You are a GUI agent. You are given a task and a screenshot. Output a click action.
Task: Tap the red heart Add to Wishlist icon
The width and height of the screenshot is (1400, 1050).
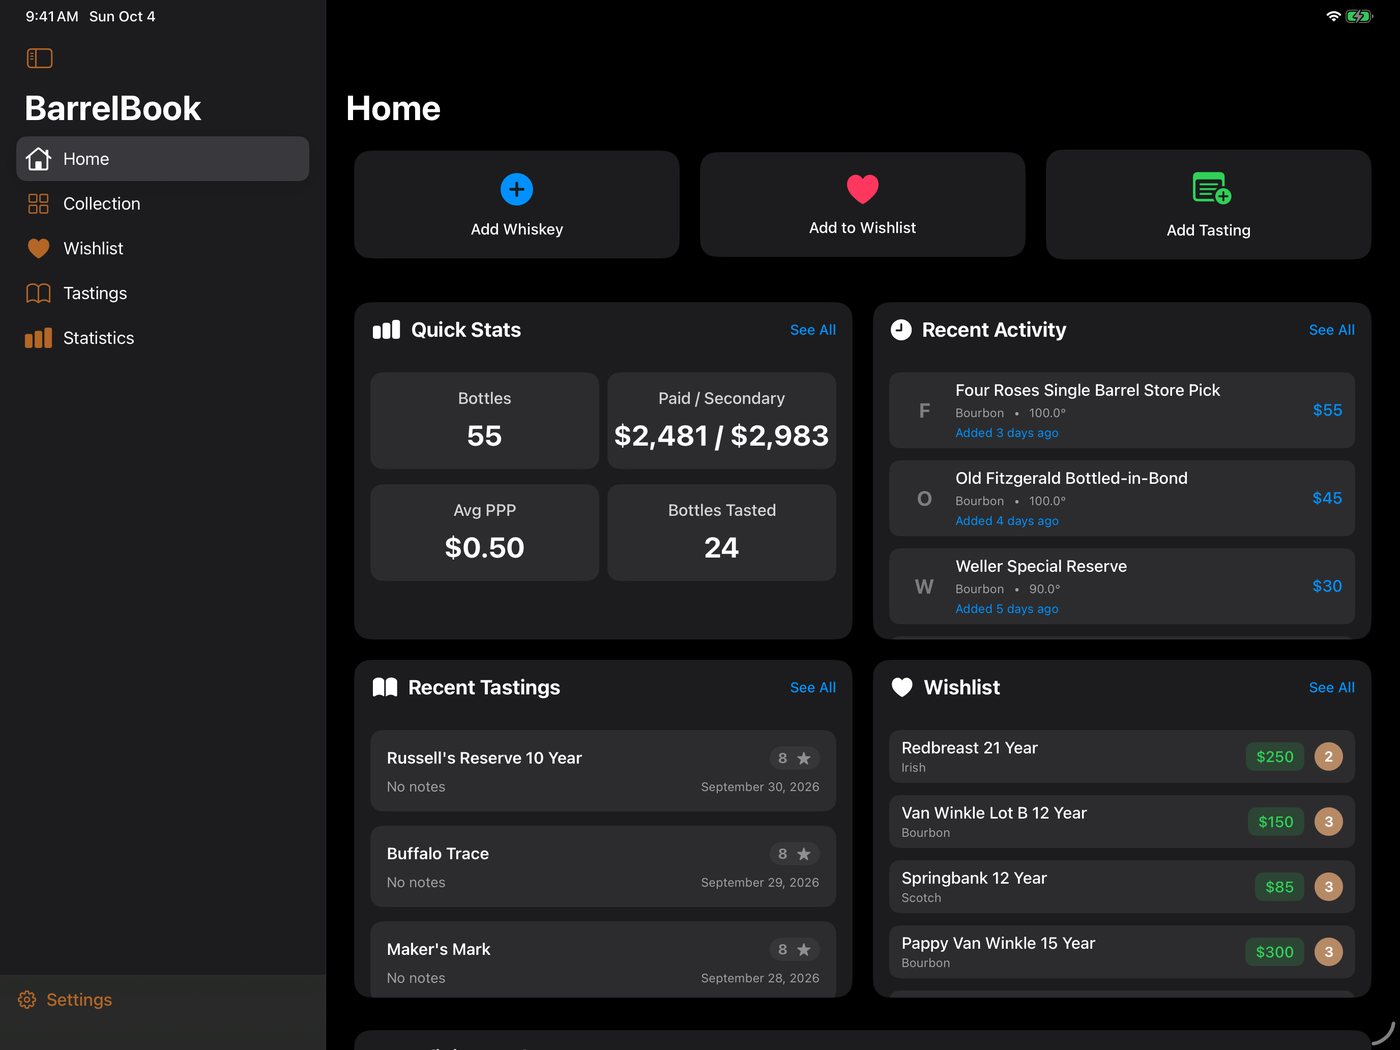pos(862,188)
